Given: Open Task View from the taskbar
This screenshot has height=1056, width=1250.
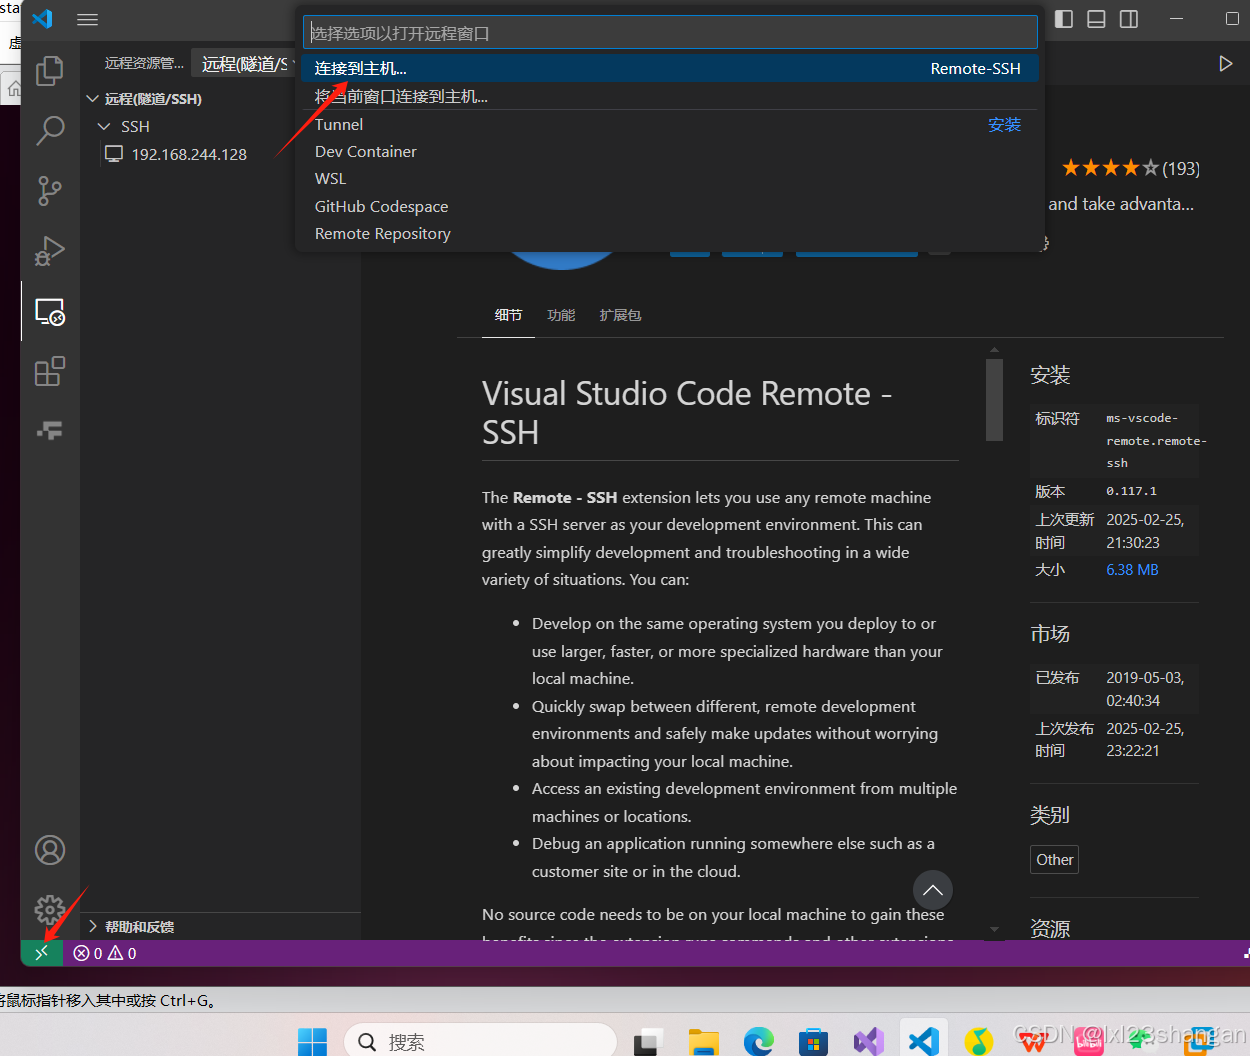Looking at the screenshot, I should tap(649, 1042).
